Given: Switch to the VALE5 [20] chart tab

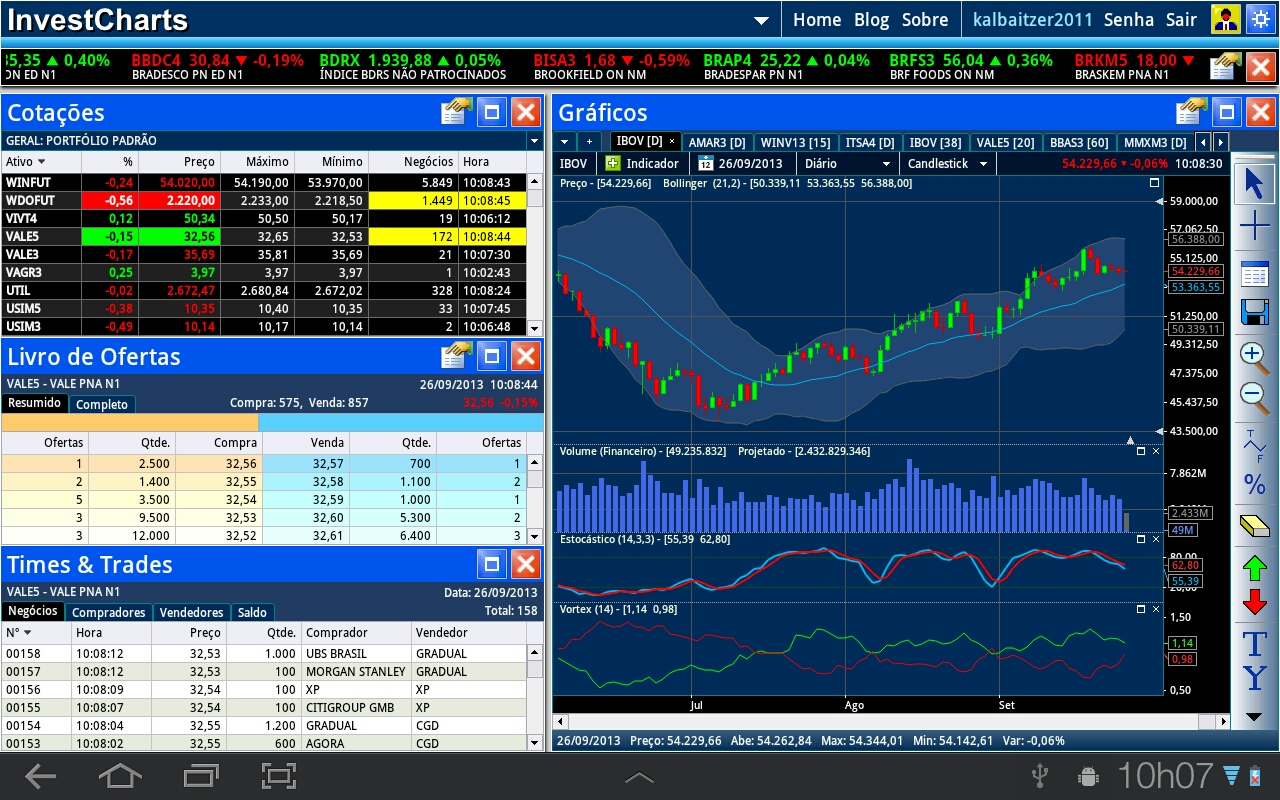Looking at the screenshot, I should click(x=1005, y=141).
